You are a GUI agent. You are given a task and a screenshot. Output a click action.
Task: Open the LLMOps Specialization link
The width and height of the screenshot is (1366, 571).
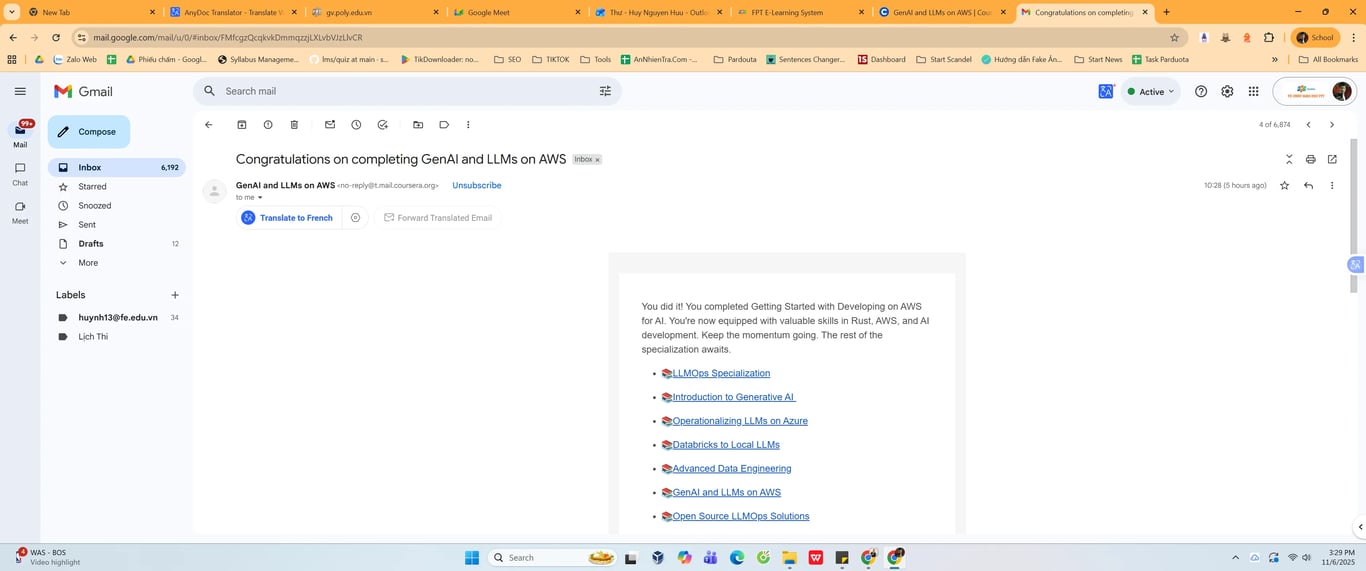point(721,373)
